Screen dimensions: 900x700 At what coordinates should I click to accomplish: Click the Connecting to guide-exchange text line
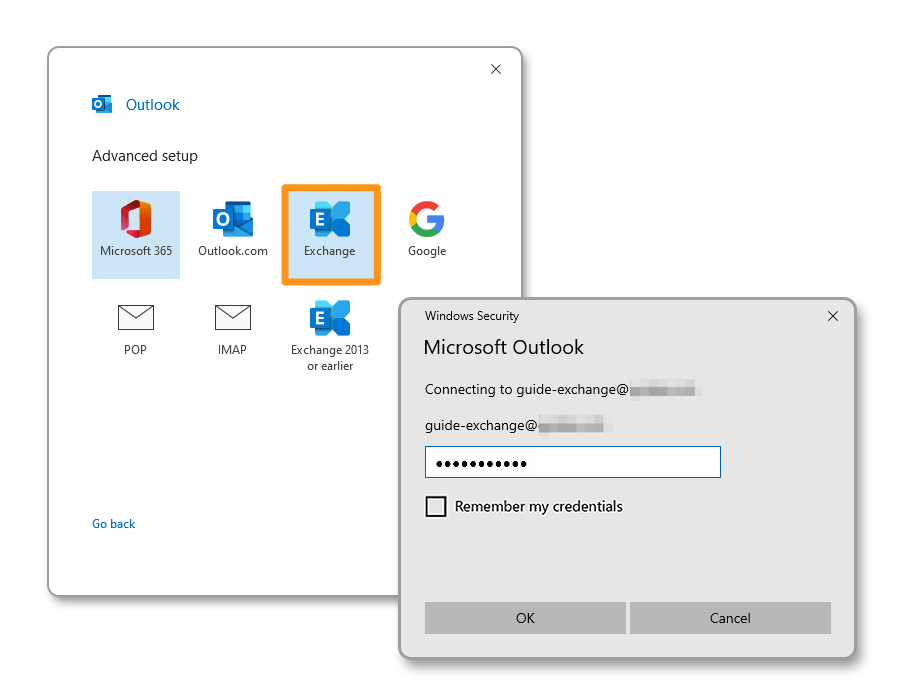pos(526,390)
